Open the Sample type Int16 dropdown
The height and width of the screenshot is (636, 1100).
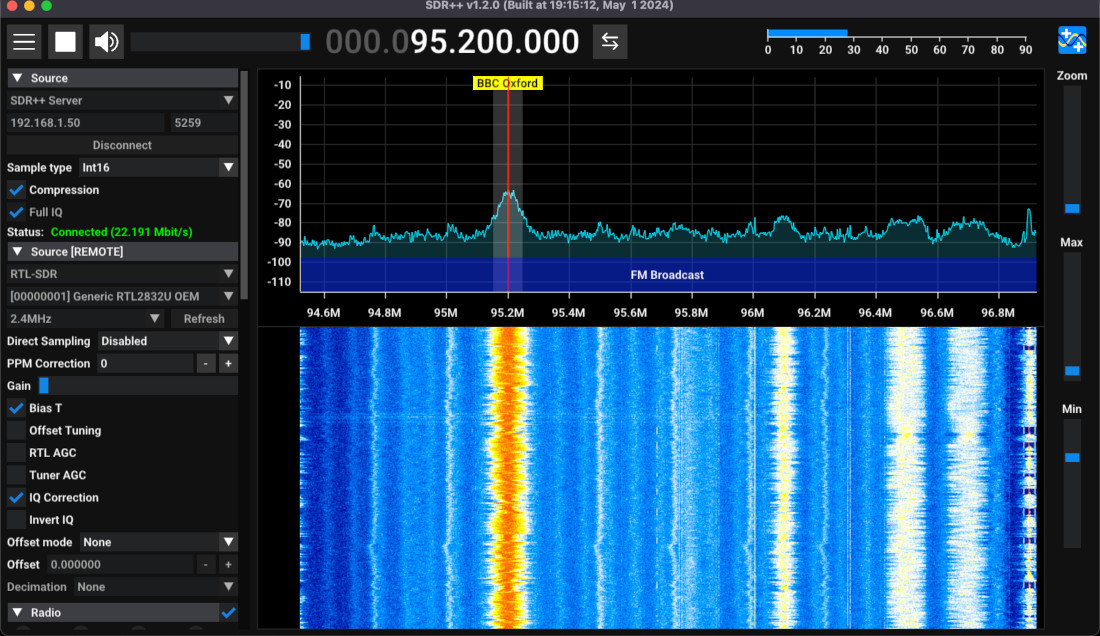click(158, 168)
